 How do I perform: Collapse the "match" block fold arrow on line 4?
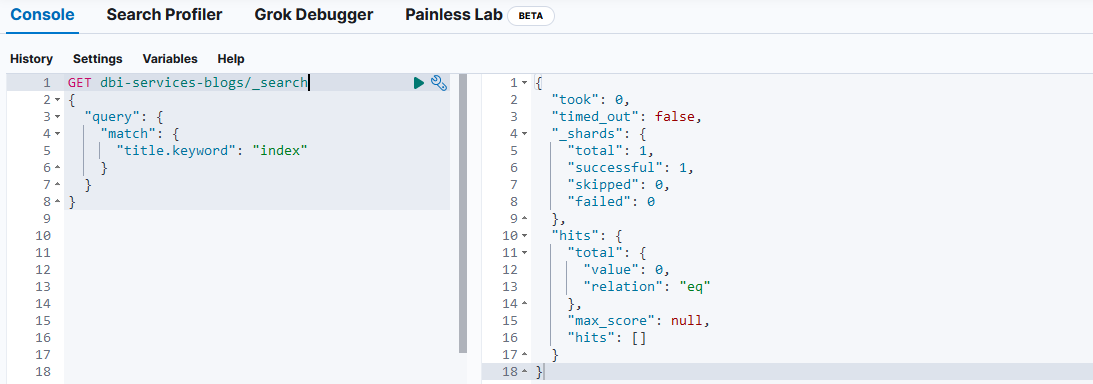point(57,134)
